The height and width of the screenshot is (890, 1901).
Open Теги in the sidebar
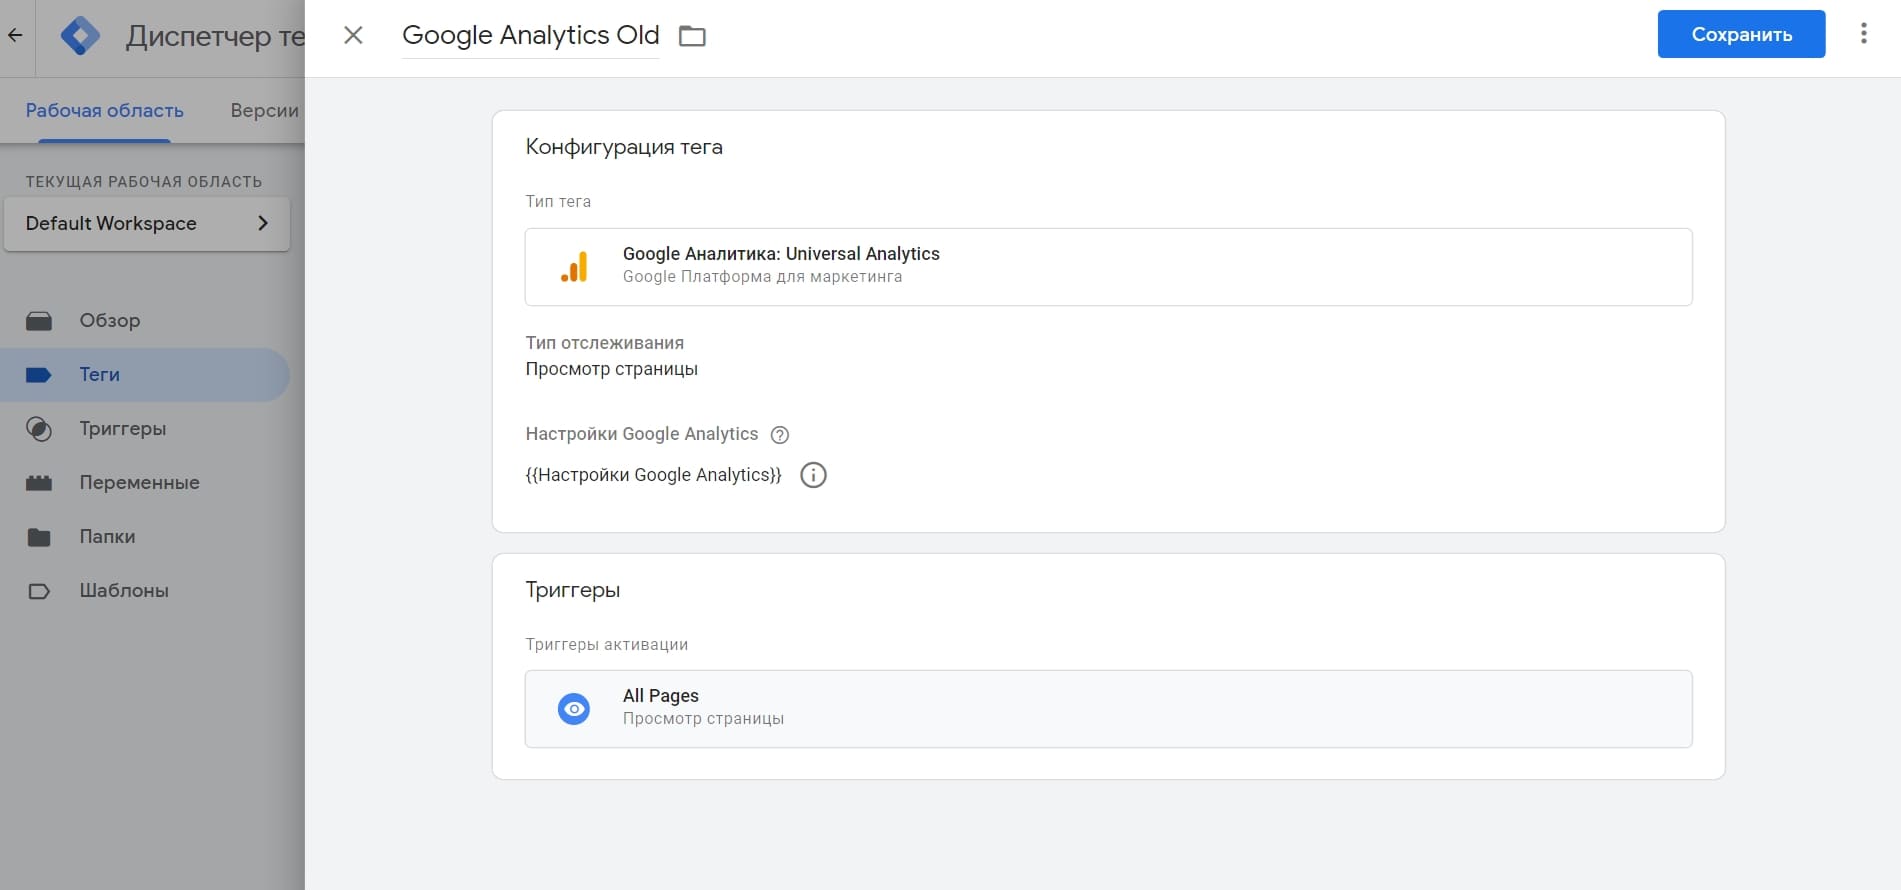(145, 374)
